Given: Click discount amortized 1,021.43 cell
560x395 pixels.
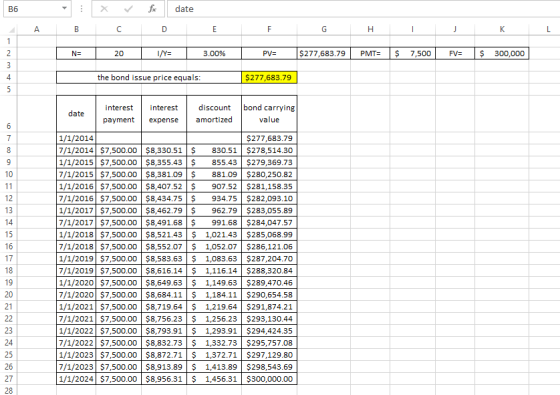Looking at the screenshot, I should pos(214,235).
